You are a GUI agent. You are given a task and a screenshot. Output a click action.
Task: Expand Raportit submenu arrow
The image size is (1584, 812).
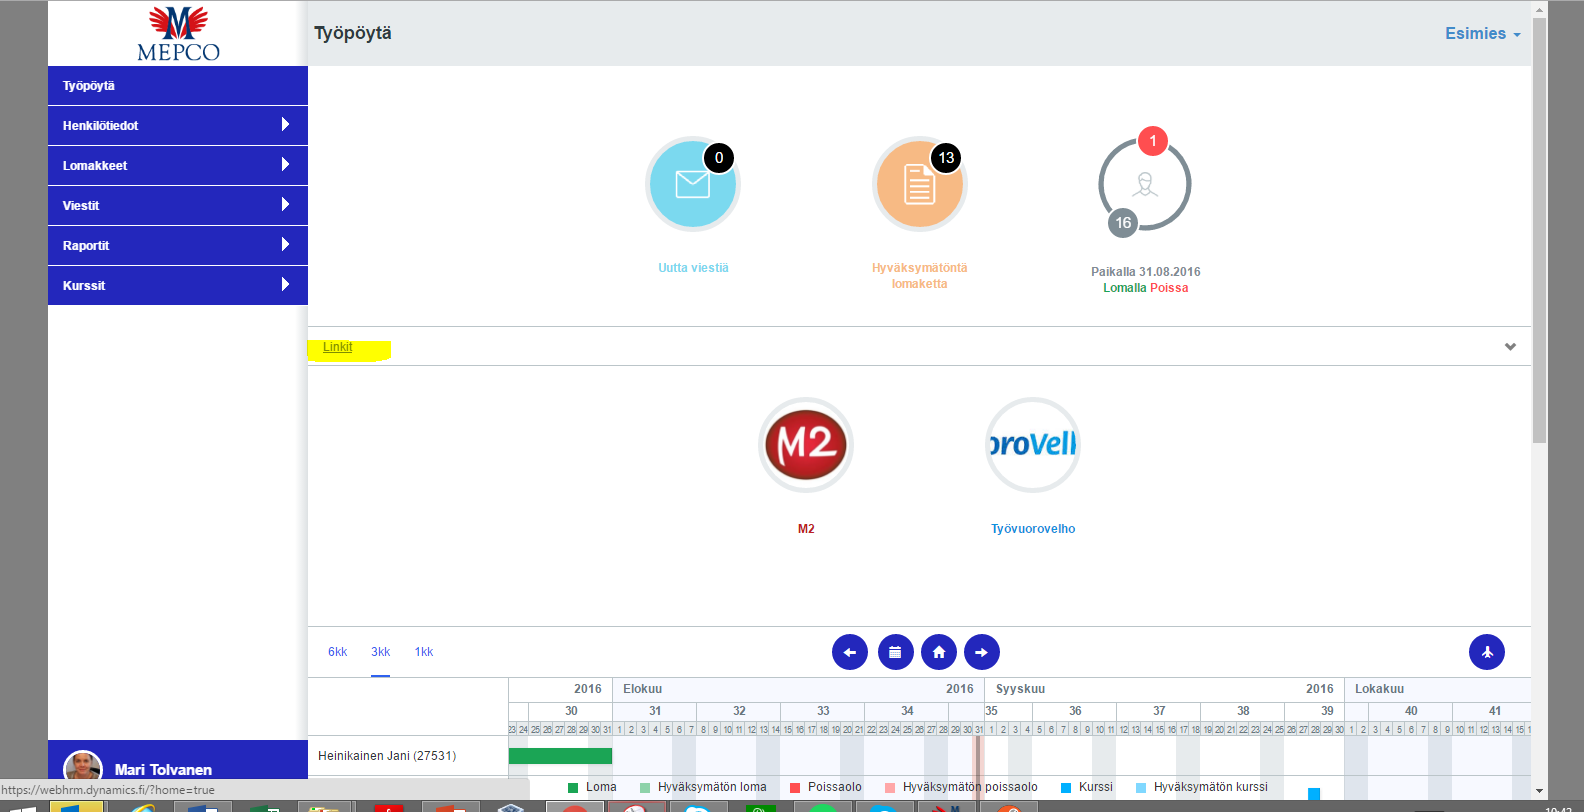click(x=285, y=245)
